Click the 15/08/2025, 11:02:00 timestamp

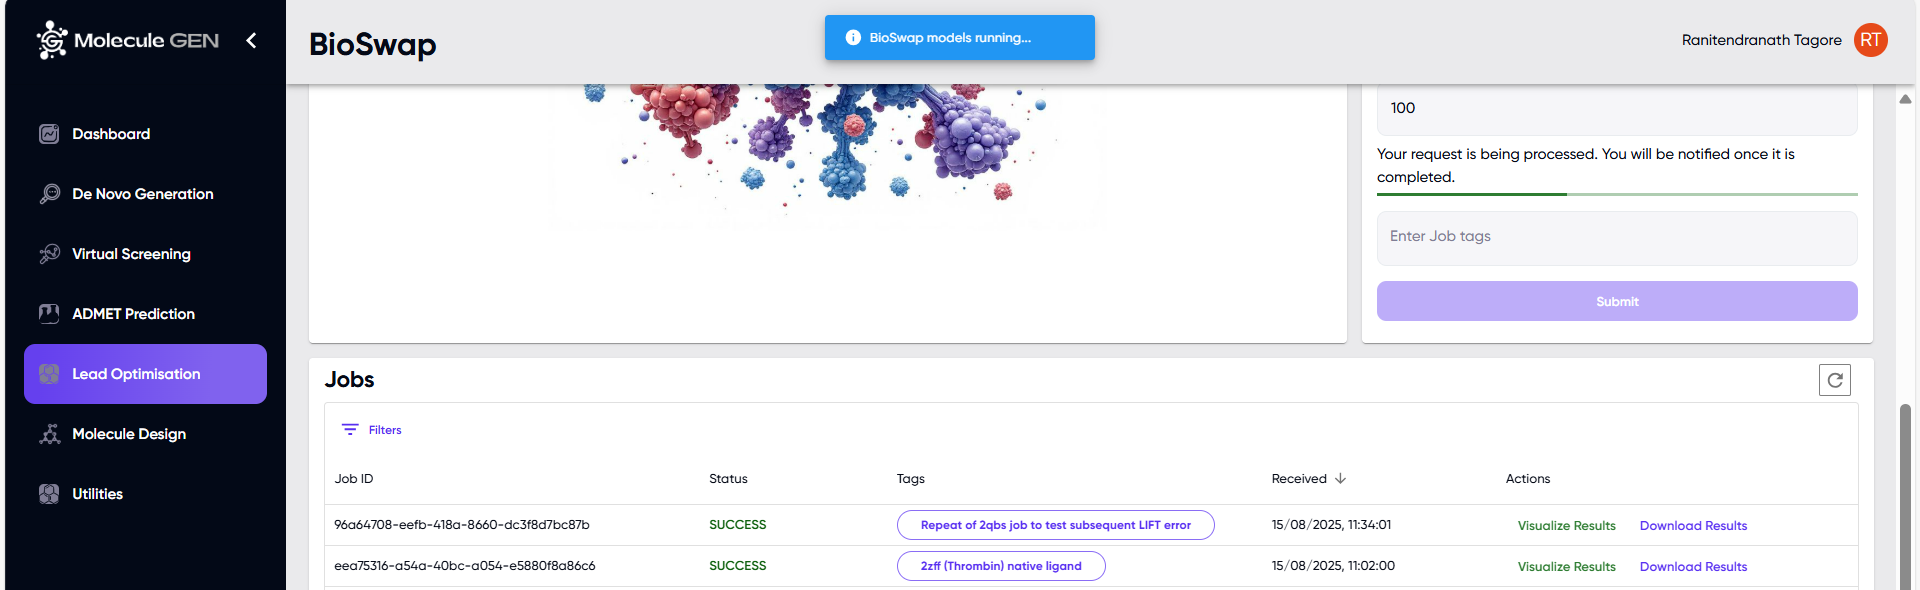click(x=1333, y=566)
